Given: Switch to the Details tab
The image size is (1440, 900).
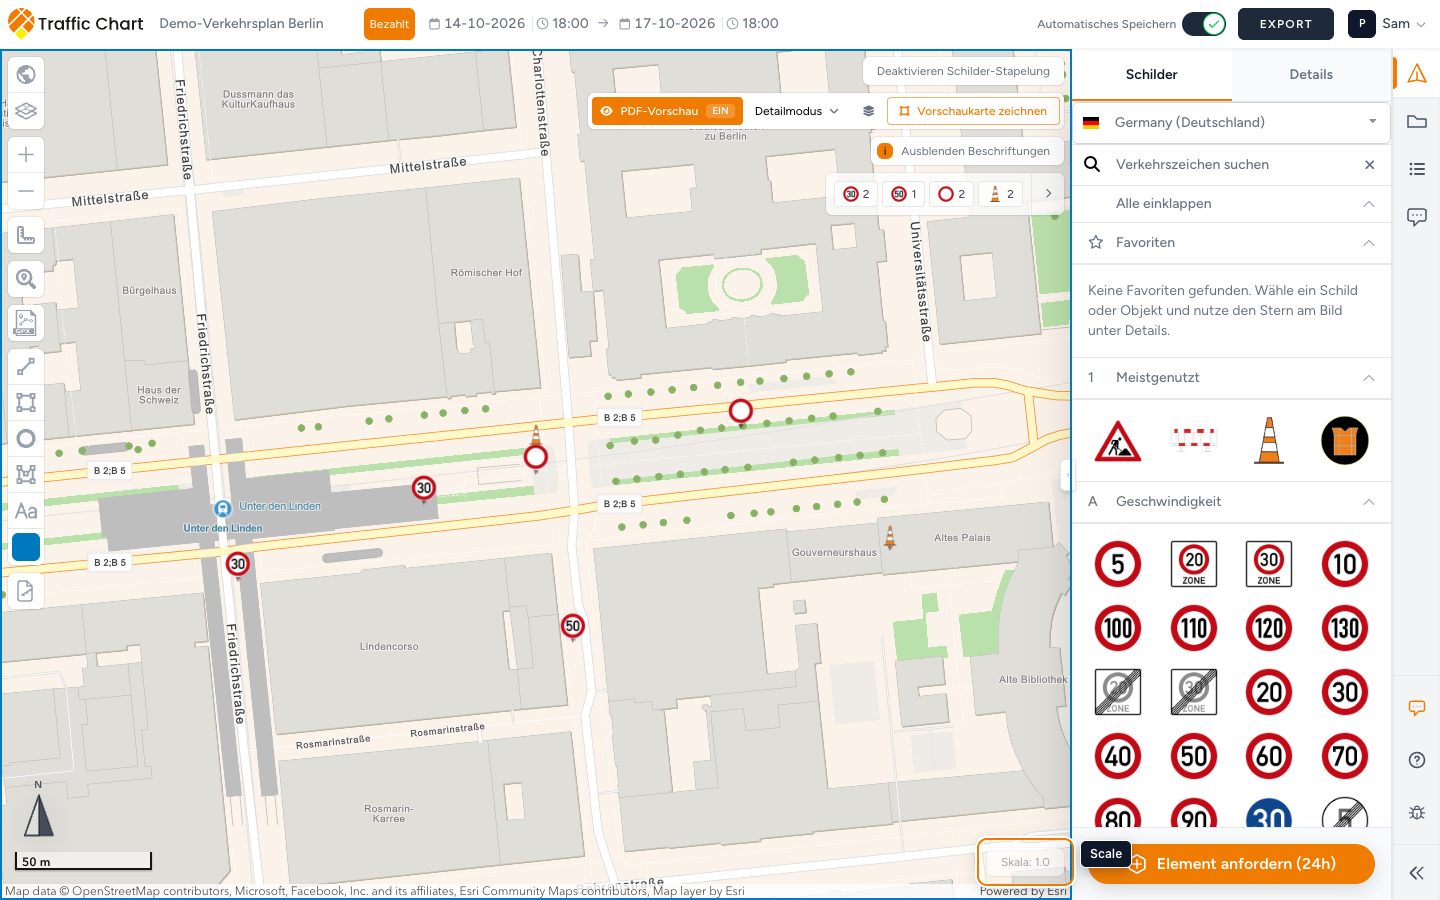Looking at the screenshot, I should point(1311,74).
